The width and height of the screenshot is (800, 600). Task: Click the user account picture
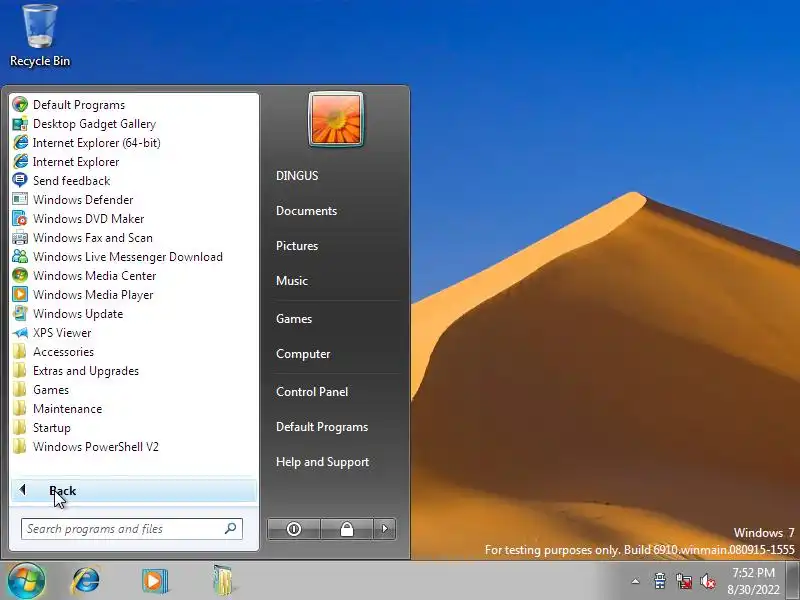point(336,119)
